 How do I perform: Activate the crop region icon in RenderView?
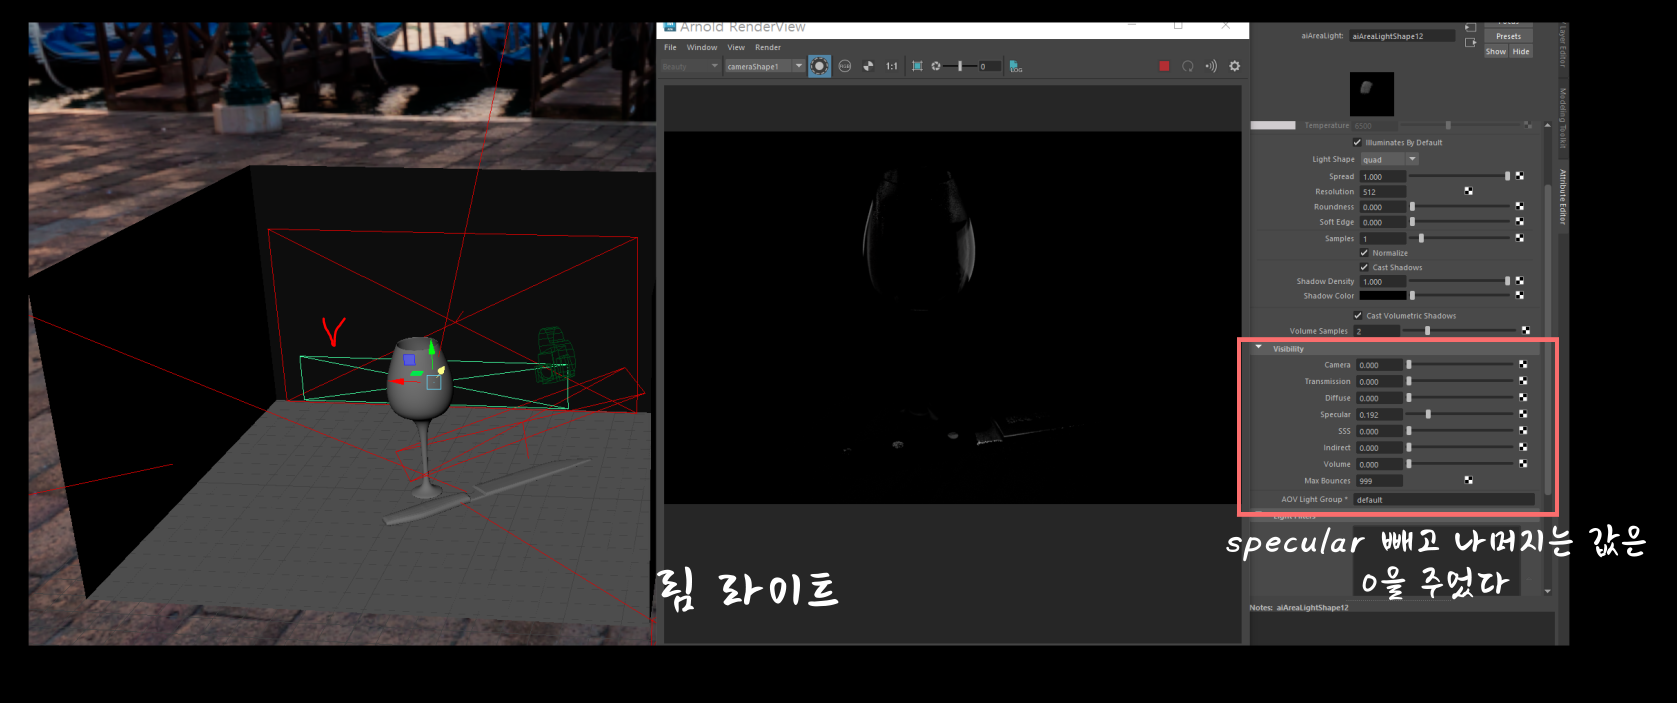tap(917, 66)
